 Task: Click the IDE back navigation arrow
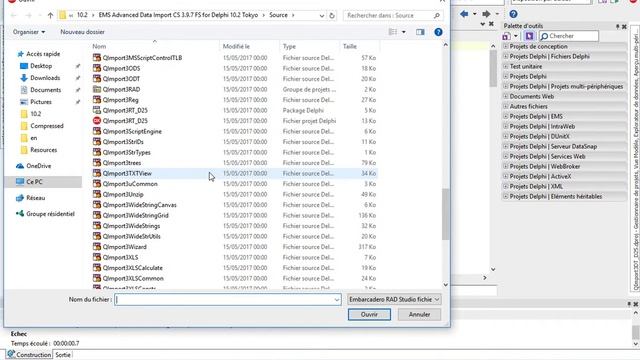(464, 14)
